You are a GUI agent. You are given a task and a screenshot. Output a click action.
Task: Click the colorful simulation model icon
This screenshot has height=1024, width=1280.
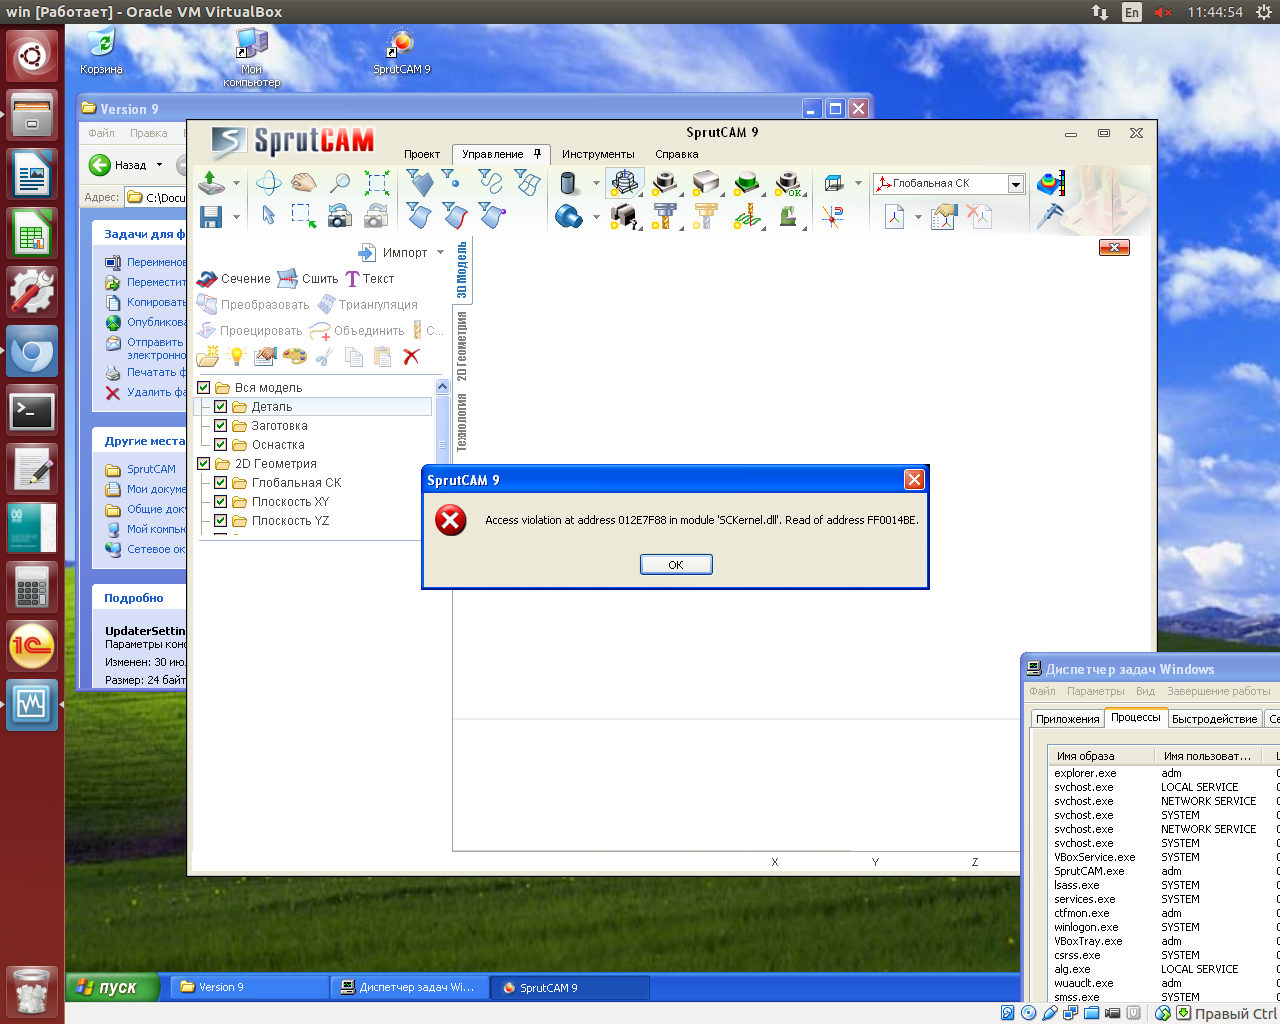1050,184
